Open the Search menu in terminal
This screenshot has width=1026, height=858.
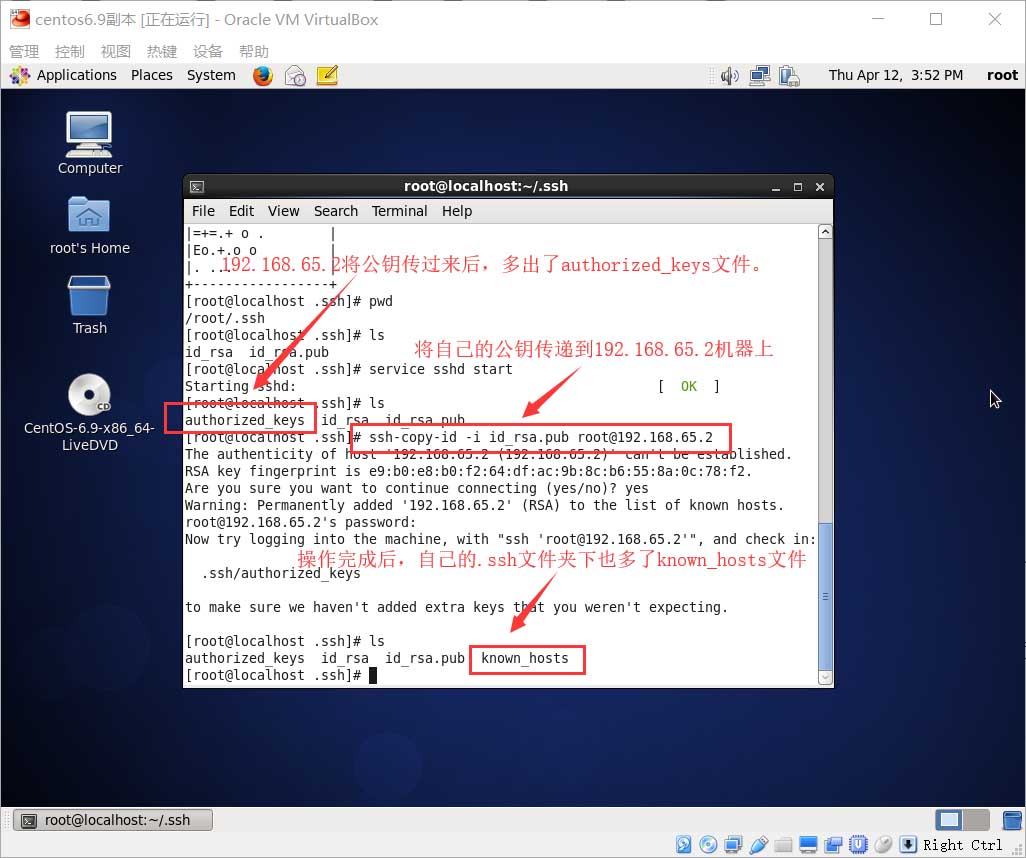tap(335, 211)
